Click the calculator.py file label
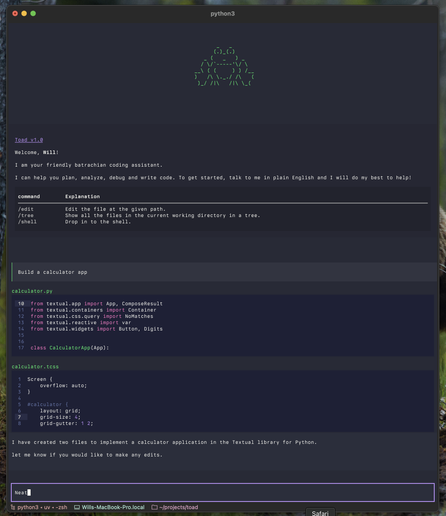This screenshot has width=446, height=516. click(32, 291)
